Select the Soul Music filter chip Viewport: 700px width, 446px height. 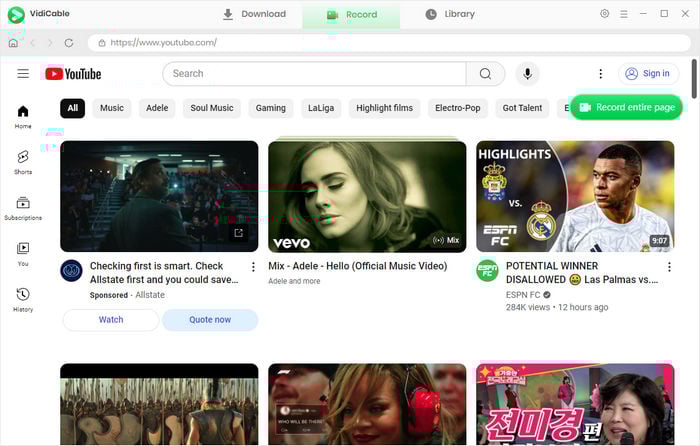click(x=212, y=108)
